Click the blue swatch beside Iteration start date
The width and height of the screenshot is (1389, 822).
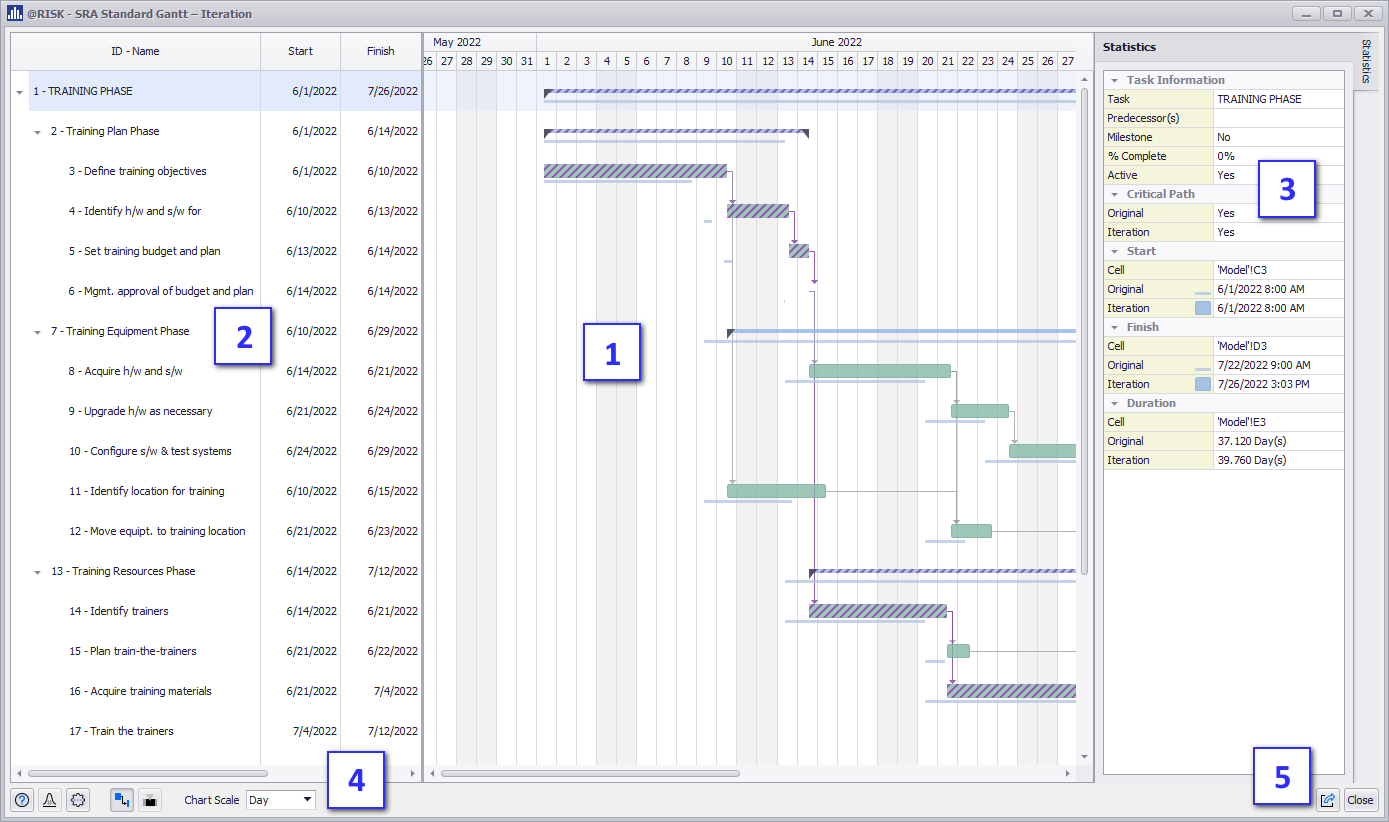1202,308
